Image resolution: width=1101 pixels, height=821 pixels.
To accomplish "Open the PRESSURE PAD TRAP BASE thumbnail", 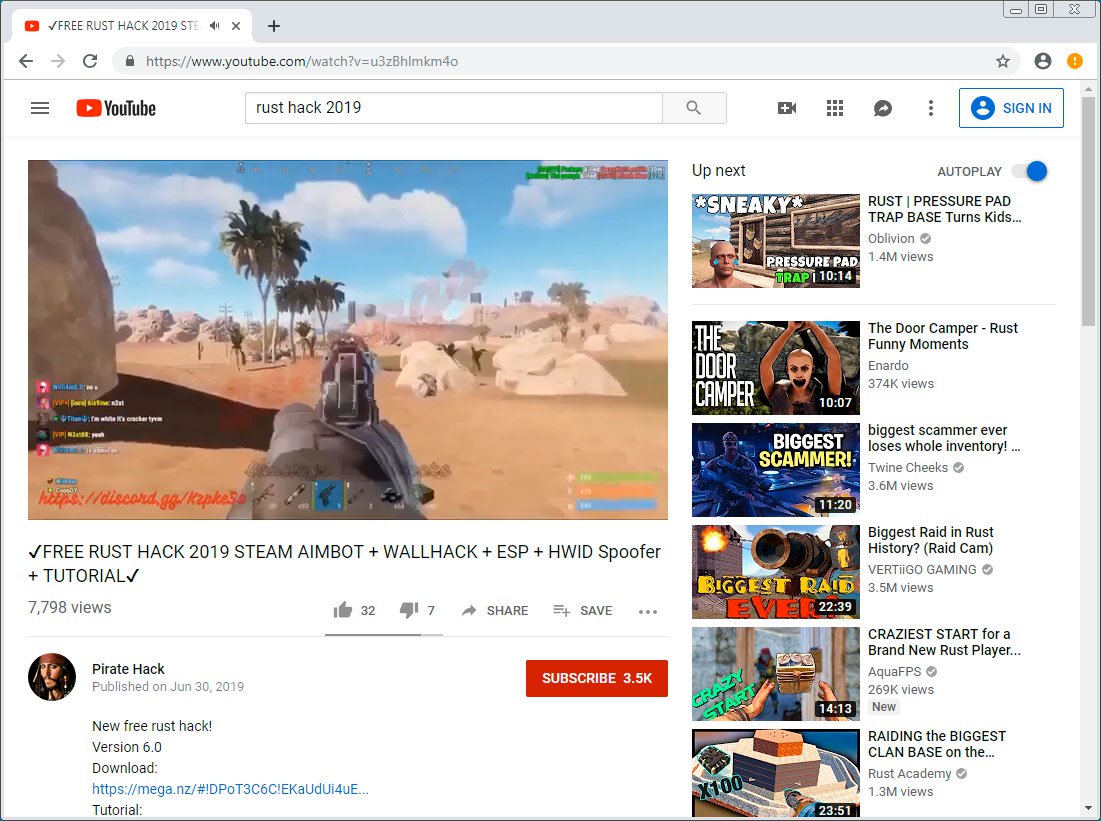I will 775,241.
